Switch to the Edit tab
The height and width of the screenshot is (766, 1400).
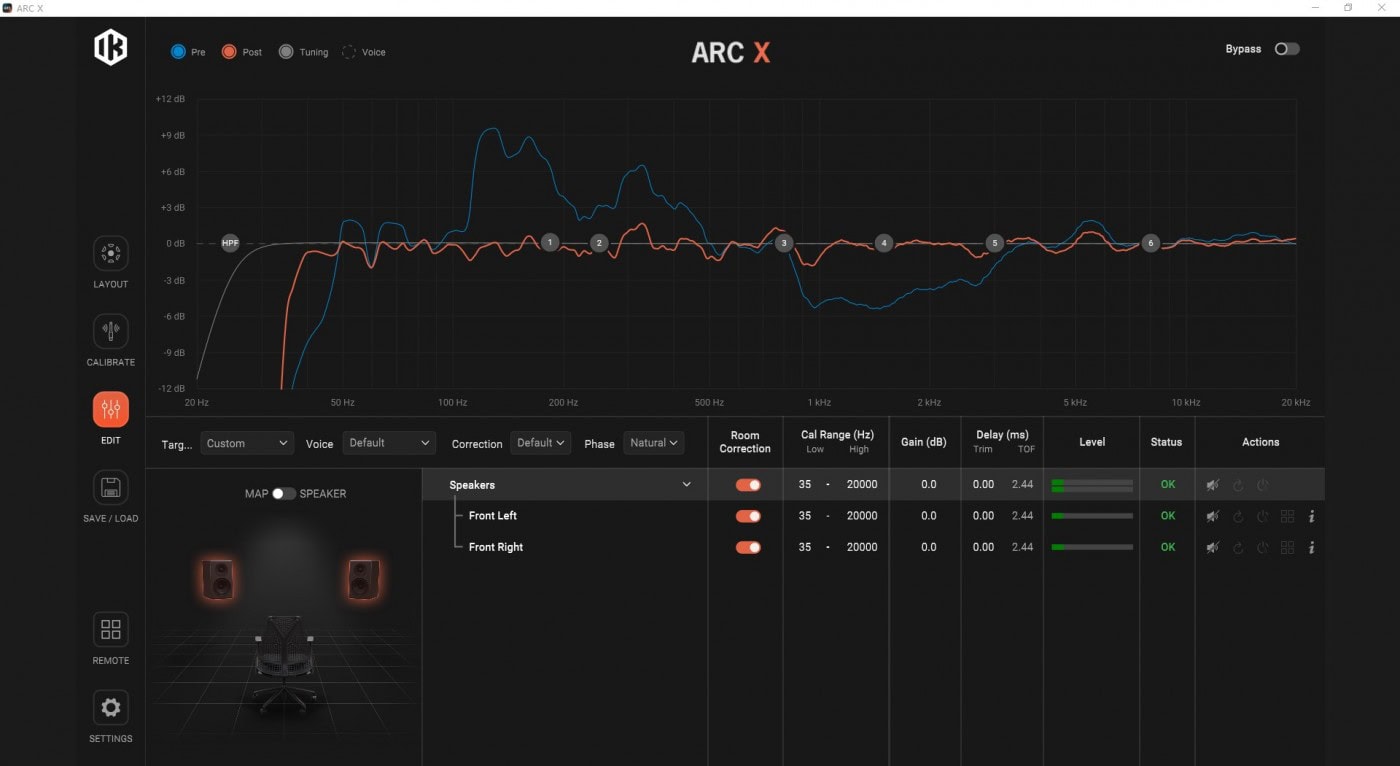(110, 410)
